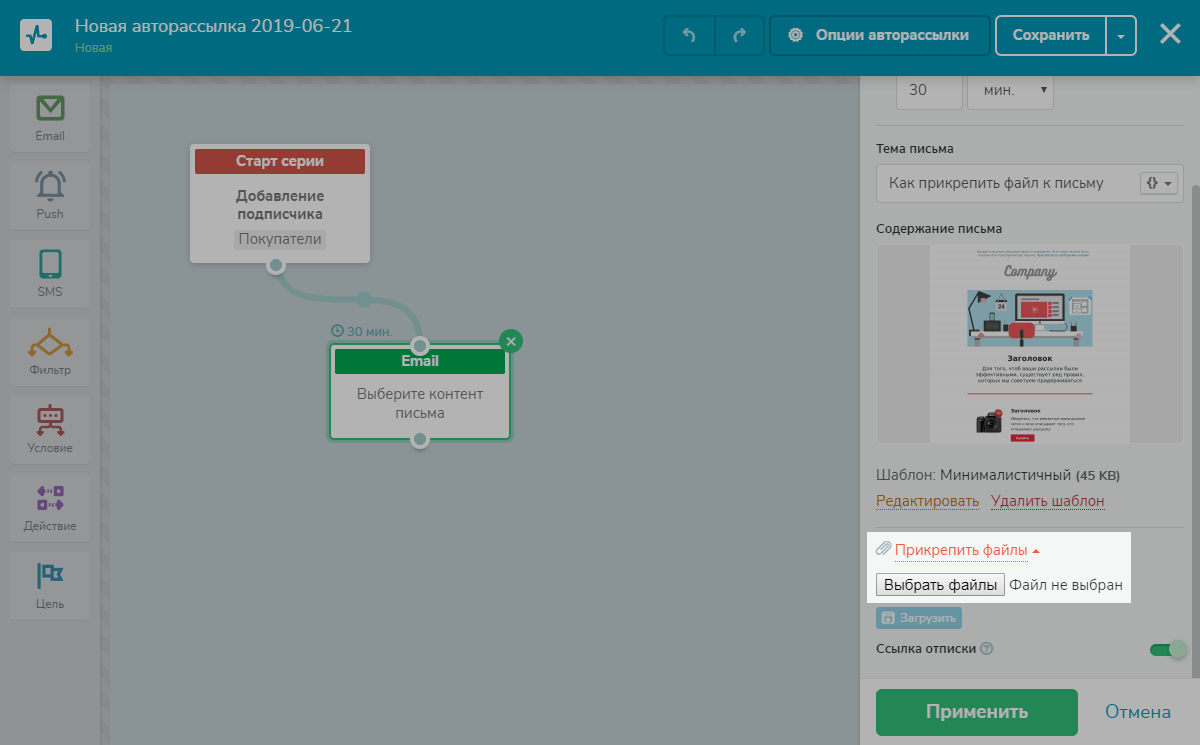Expand the Сохранить split-button arrow

tap(1121, 35)
